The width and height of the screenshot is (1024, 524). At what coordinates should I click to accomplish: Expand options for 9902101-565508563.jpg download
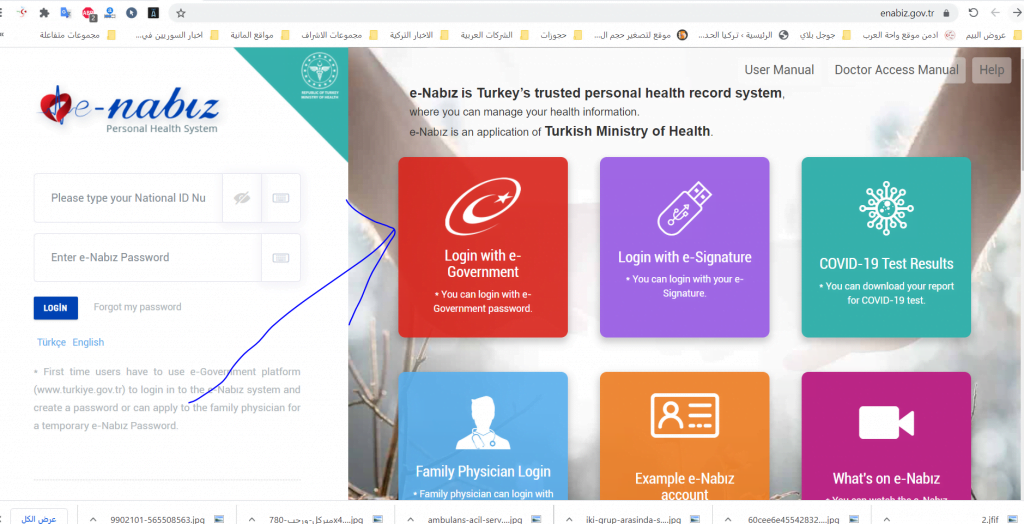[93, 519]
